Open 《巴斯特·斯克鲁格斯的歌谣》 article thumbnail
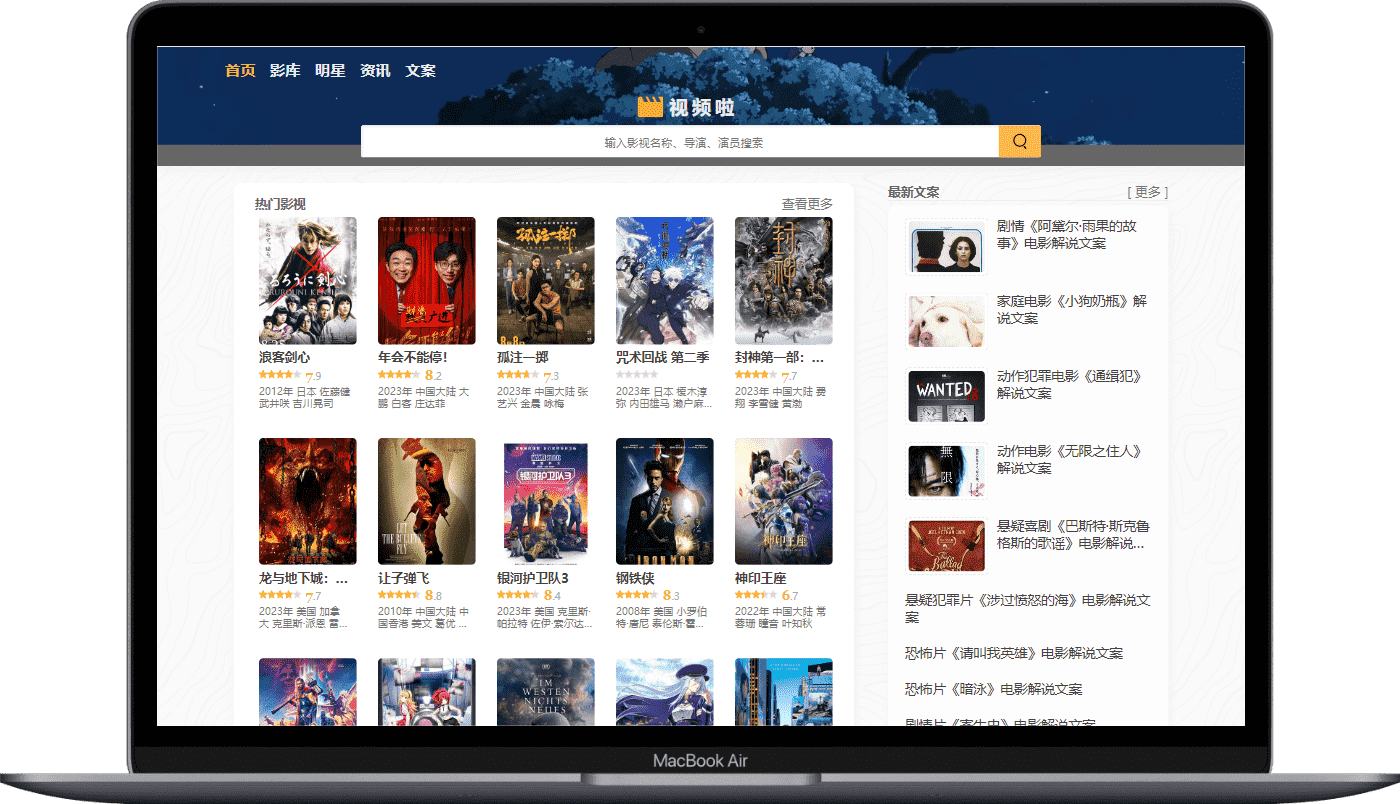Screen dimensions: 1400x804 (x=946, y=546)
